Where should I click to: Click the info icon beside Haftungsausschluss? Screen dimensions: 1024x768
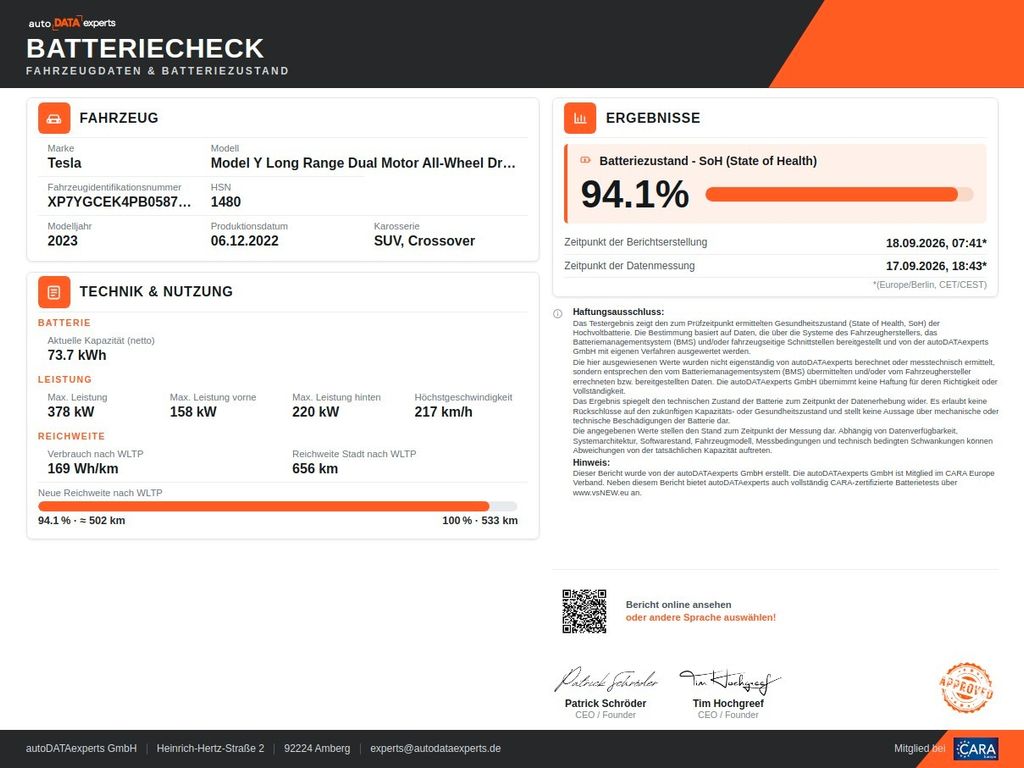point(558,313)
